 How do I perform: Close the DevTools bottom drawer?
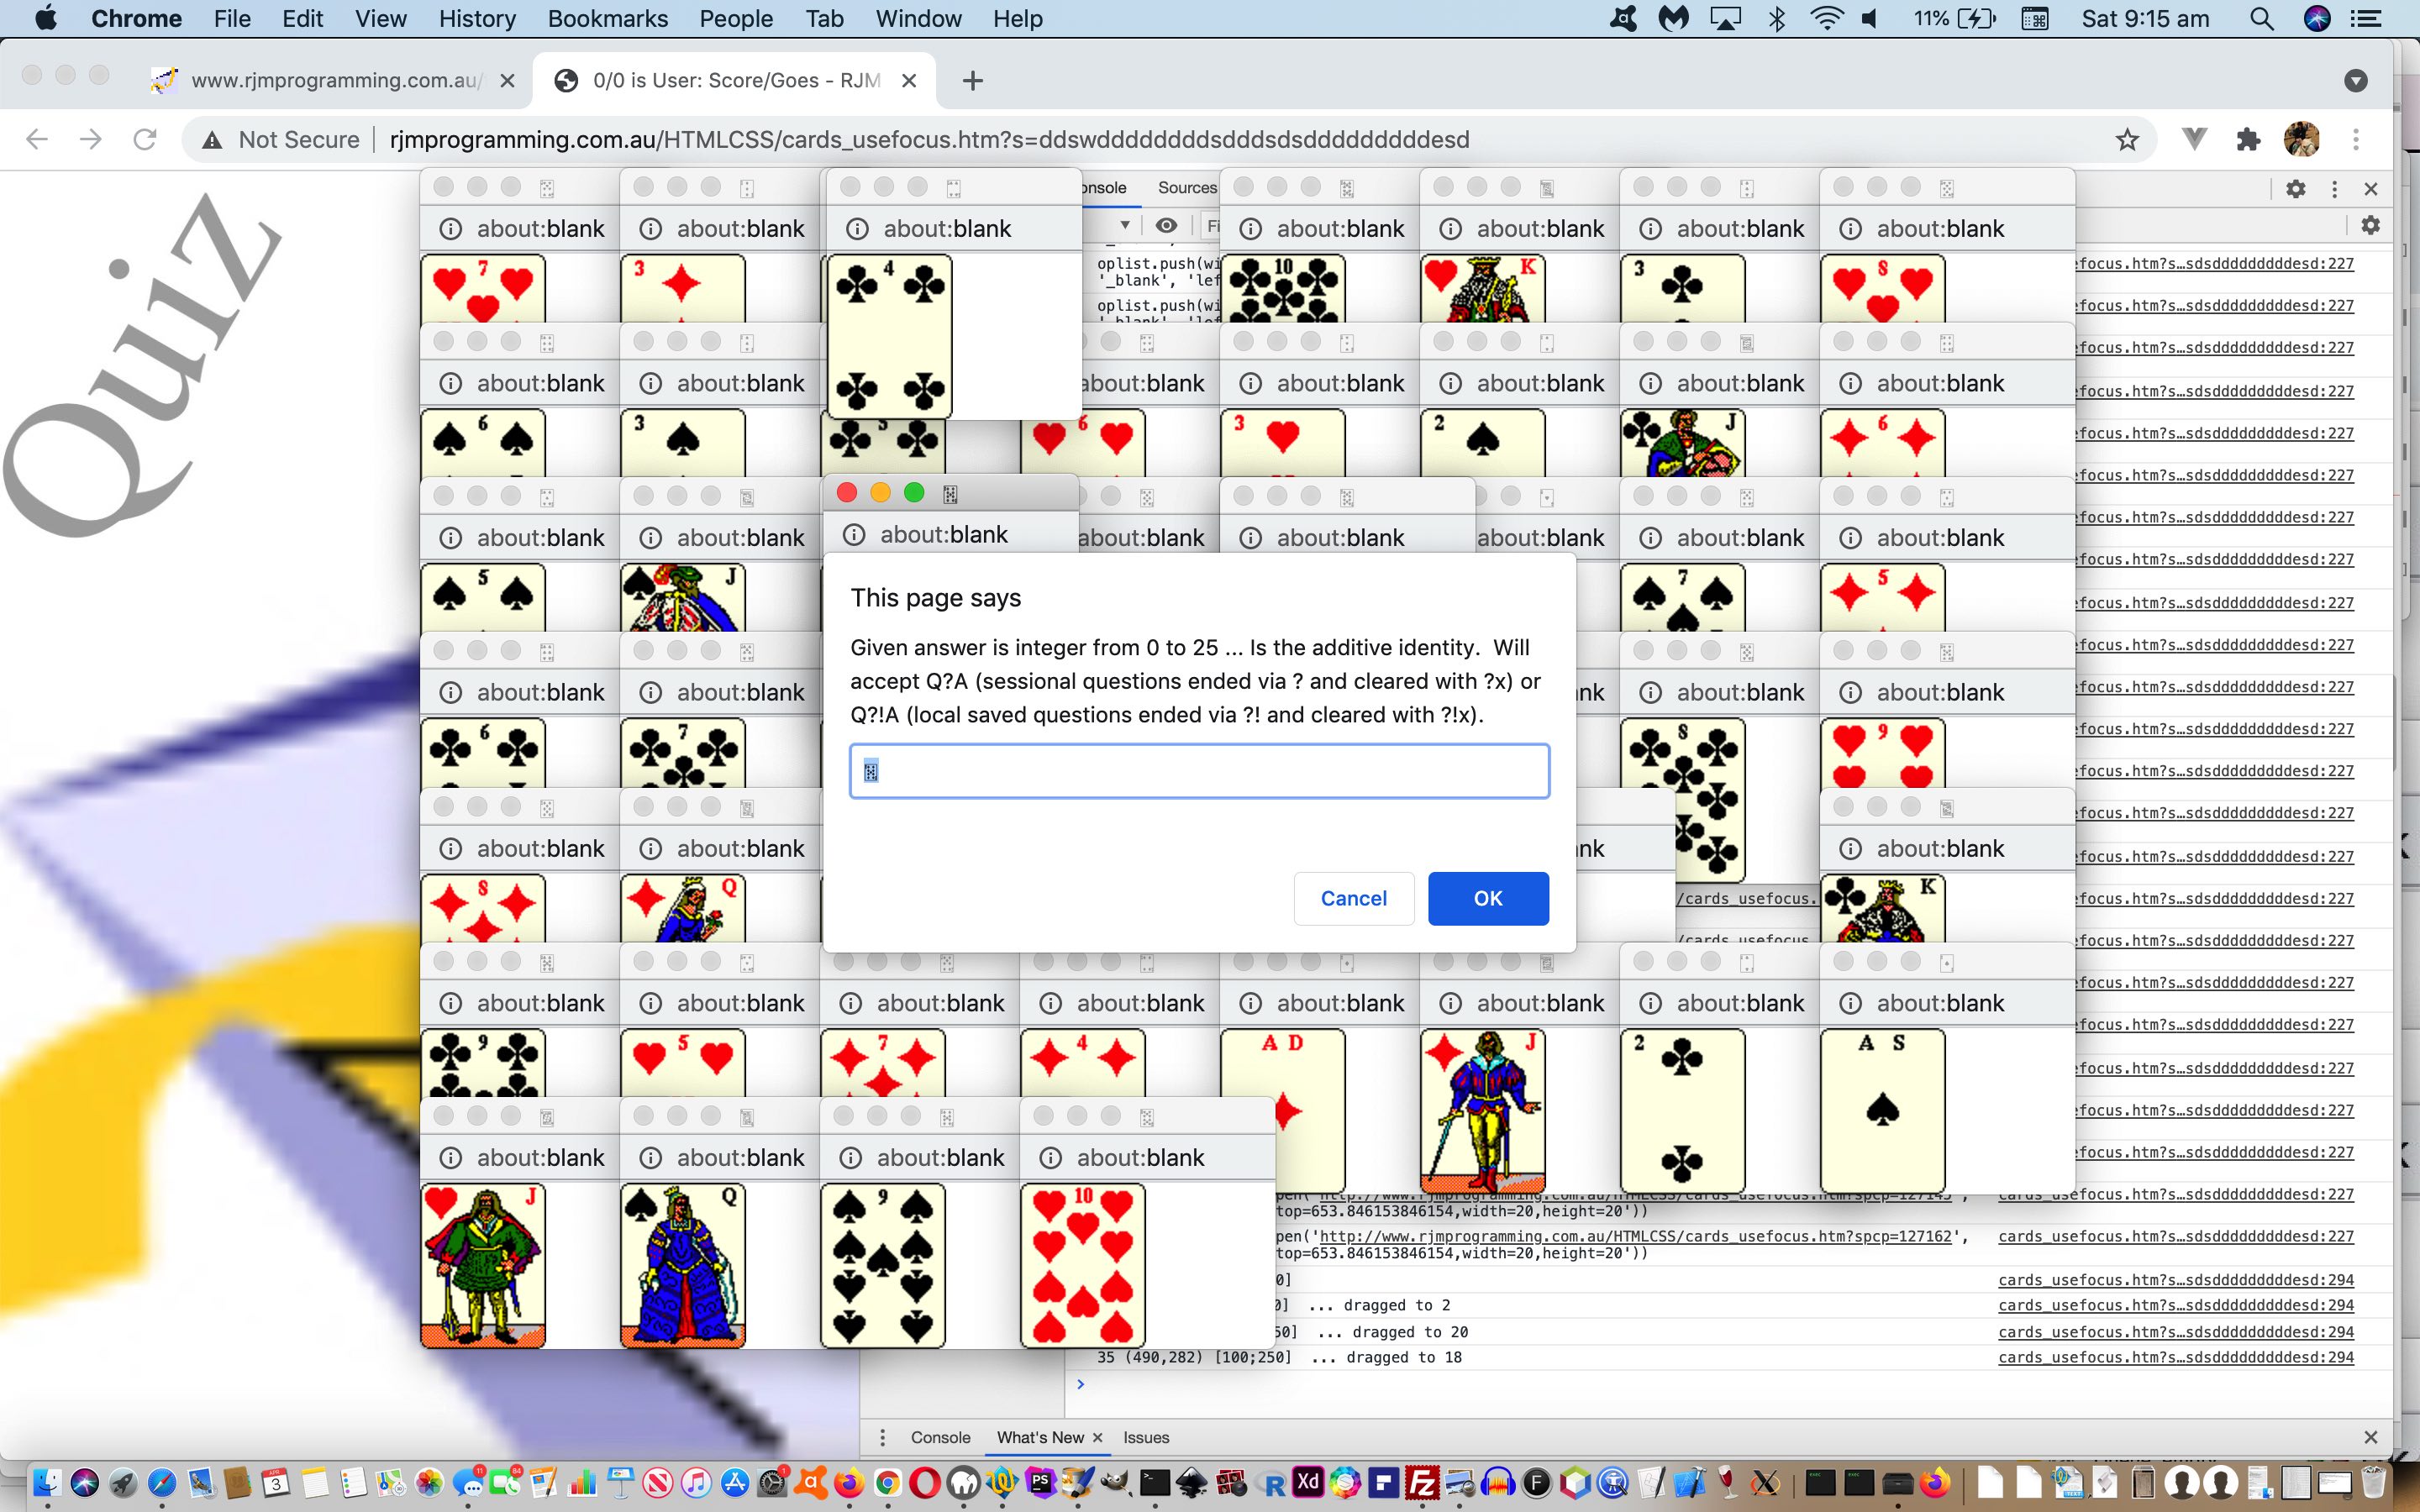[2370, 1437]
